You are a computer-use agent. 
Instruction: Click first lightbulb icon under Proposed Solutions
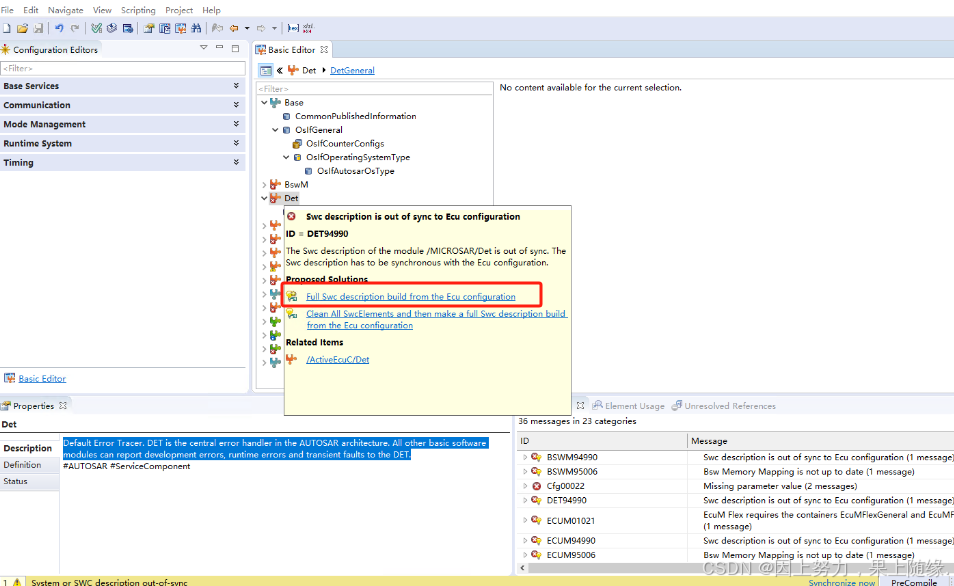[x=292, y=296]
